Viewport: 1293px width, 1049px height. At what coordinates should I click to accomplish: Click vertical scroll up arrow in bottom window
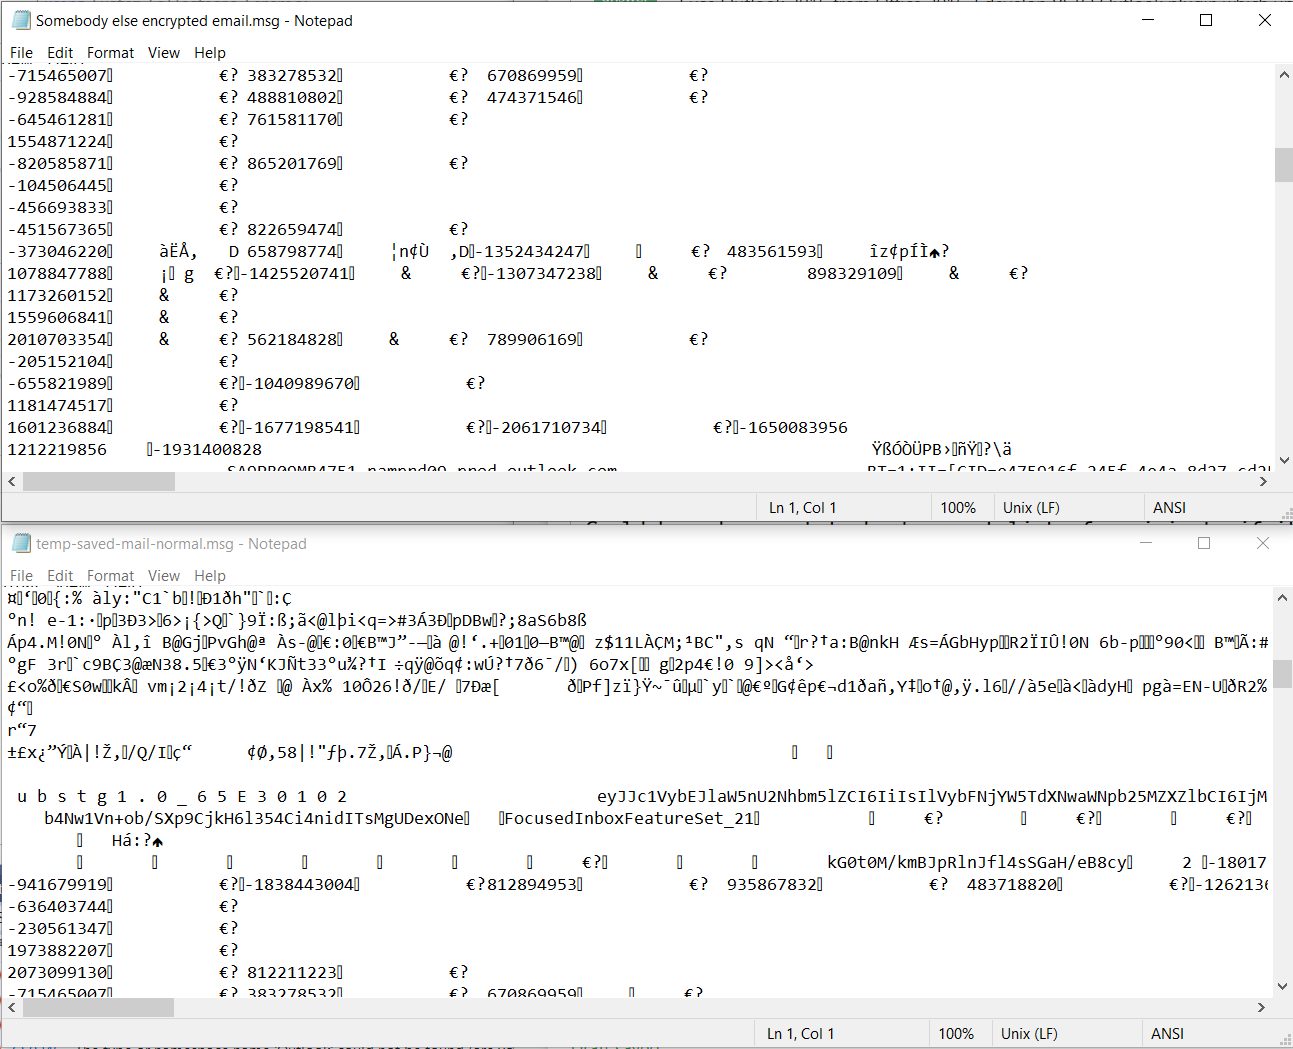tap(1282, 597)
